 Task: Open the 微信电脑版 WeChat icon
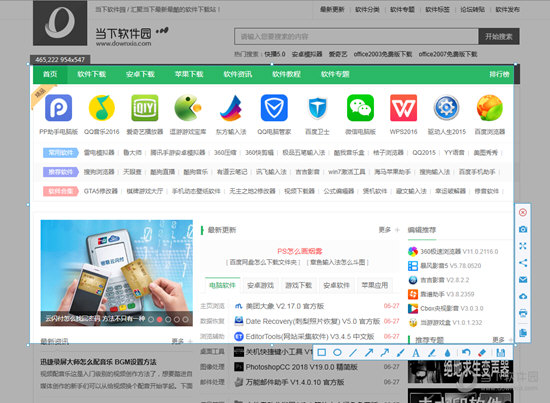coord(360,108)
